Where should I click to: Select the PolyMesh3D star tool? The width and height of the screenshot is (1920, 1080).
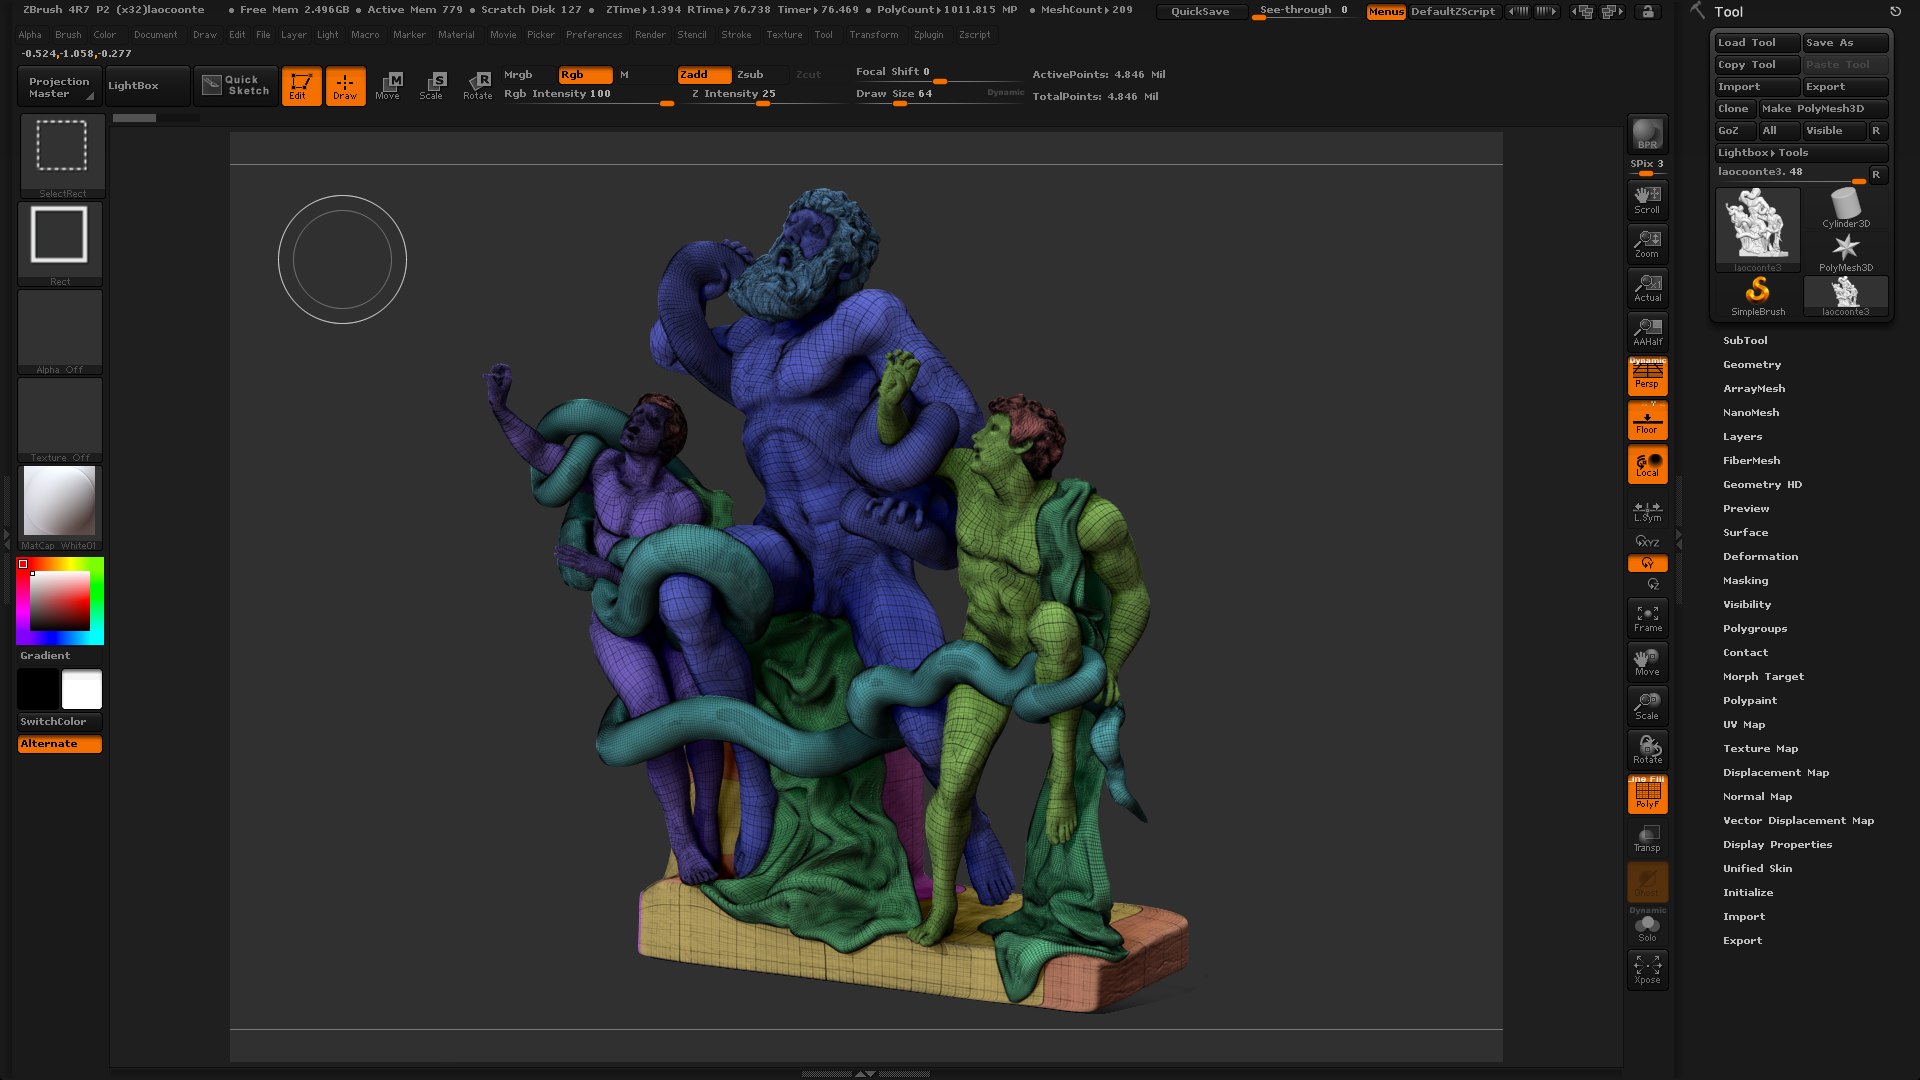point(1845,252)
